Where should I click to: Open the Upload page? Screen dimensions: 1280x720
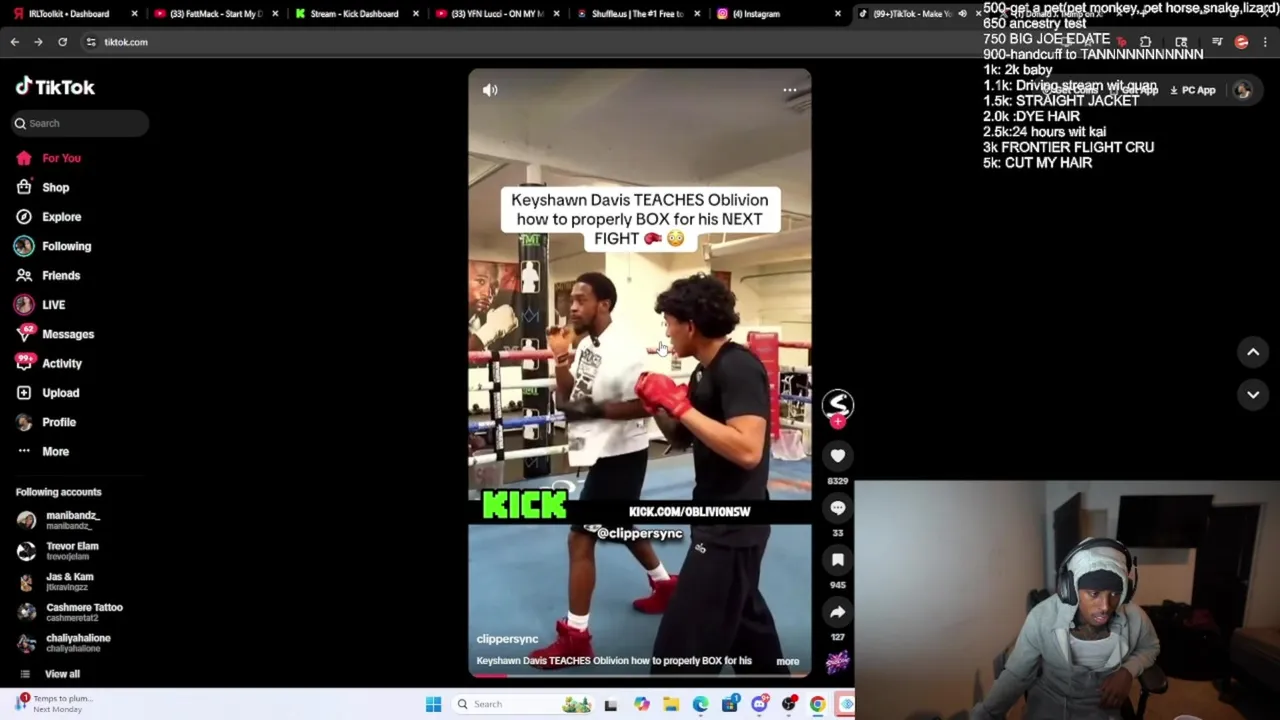coord(47,393)
